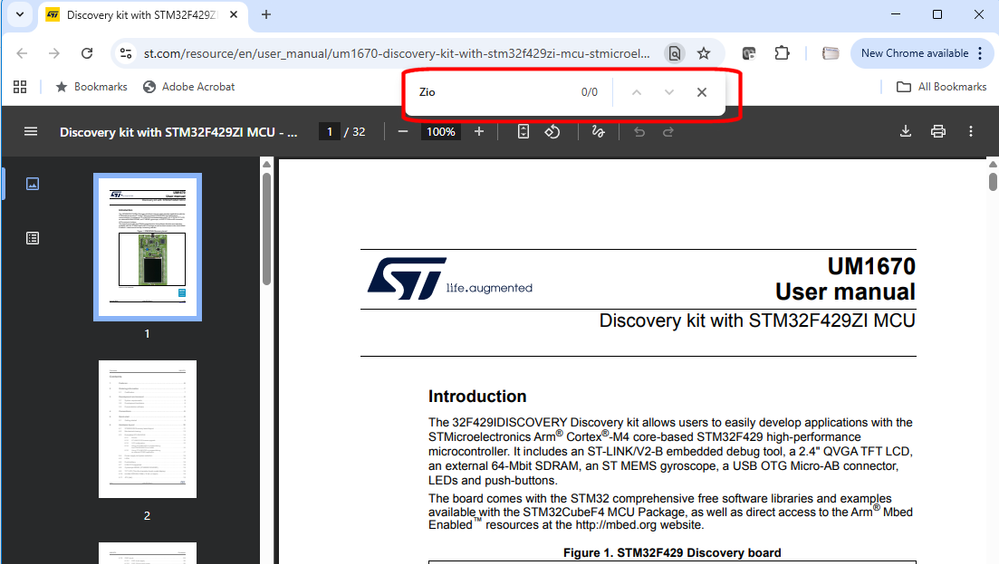Go to previous find result
This screenshot has height=564, width=999.
coord(636,92)
